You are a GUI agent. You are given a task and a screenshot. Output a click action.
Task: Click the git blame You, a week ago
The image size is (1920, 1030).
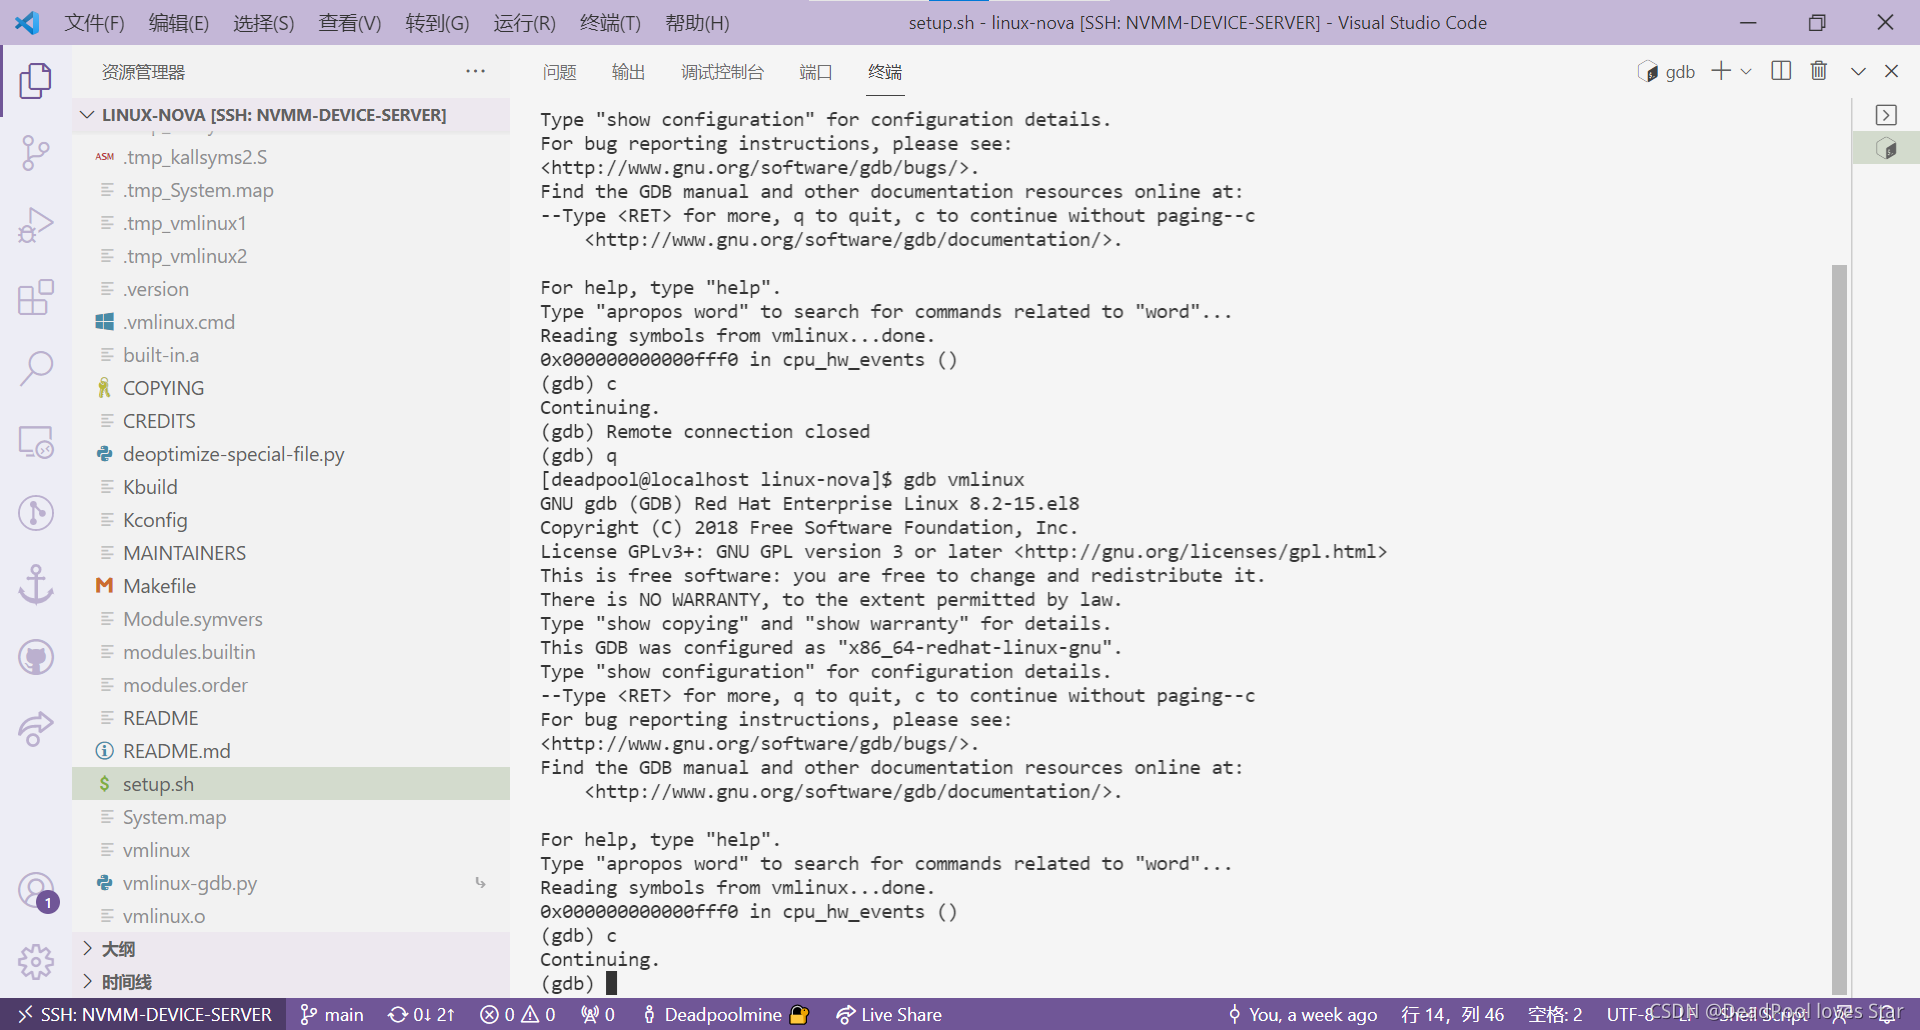point(1302,1014)
